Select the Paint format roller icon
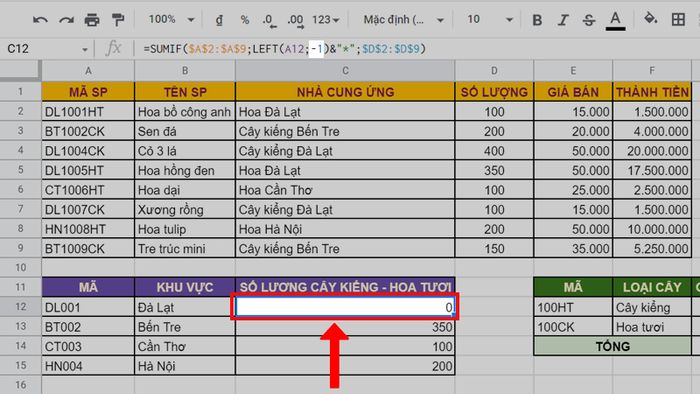700x394 pixels. pos(118,20)
